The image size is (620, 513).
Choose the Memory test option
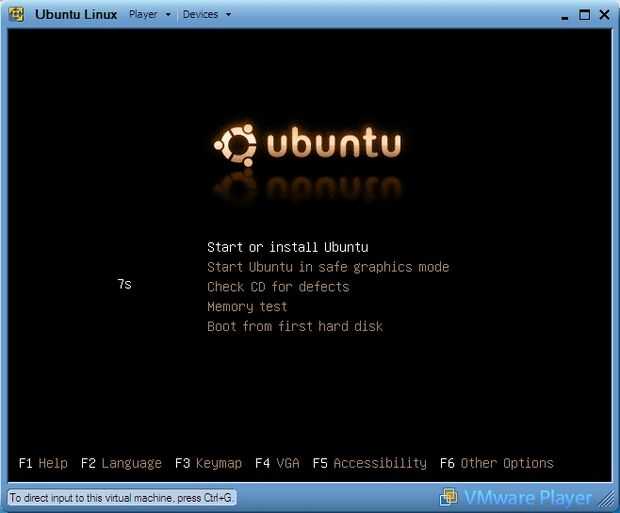click(x=247, y=307)
